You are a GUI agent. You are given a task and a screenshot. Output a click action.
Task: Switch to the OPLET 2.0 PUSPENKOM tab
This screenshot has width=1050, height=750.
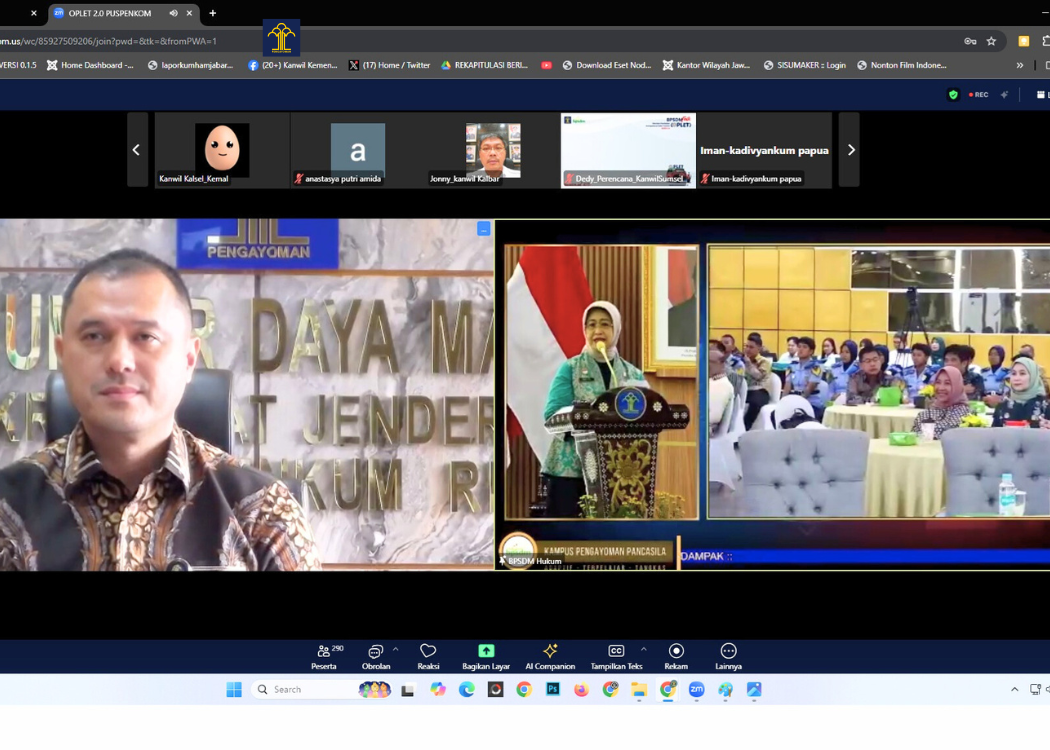point(110,13)
